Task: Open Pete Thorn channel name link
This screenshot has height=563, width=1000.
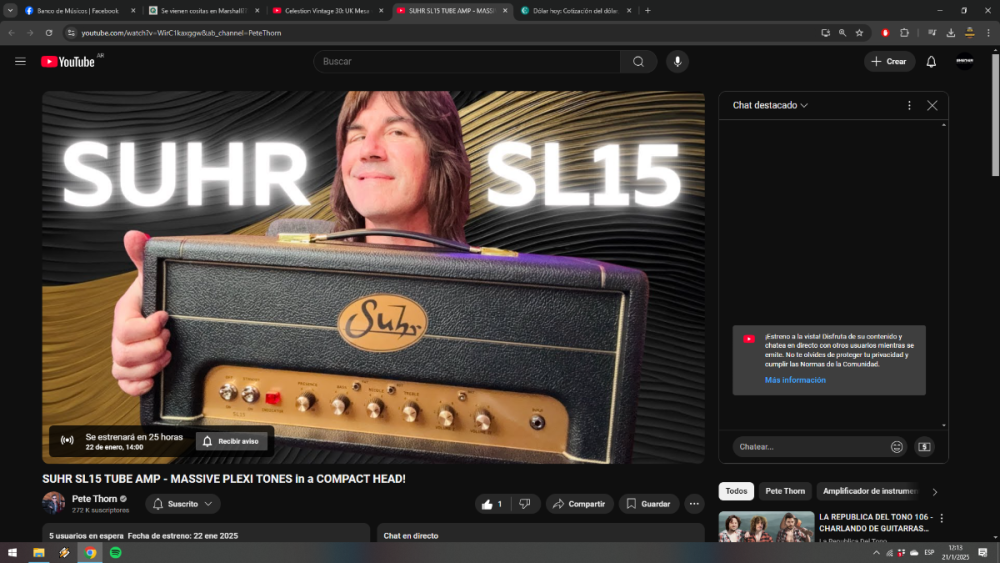Action: (94, 499)
